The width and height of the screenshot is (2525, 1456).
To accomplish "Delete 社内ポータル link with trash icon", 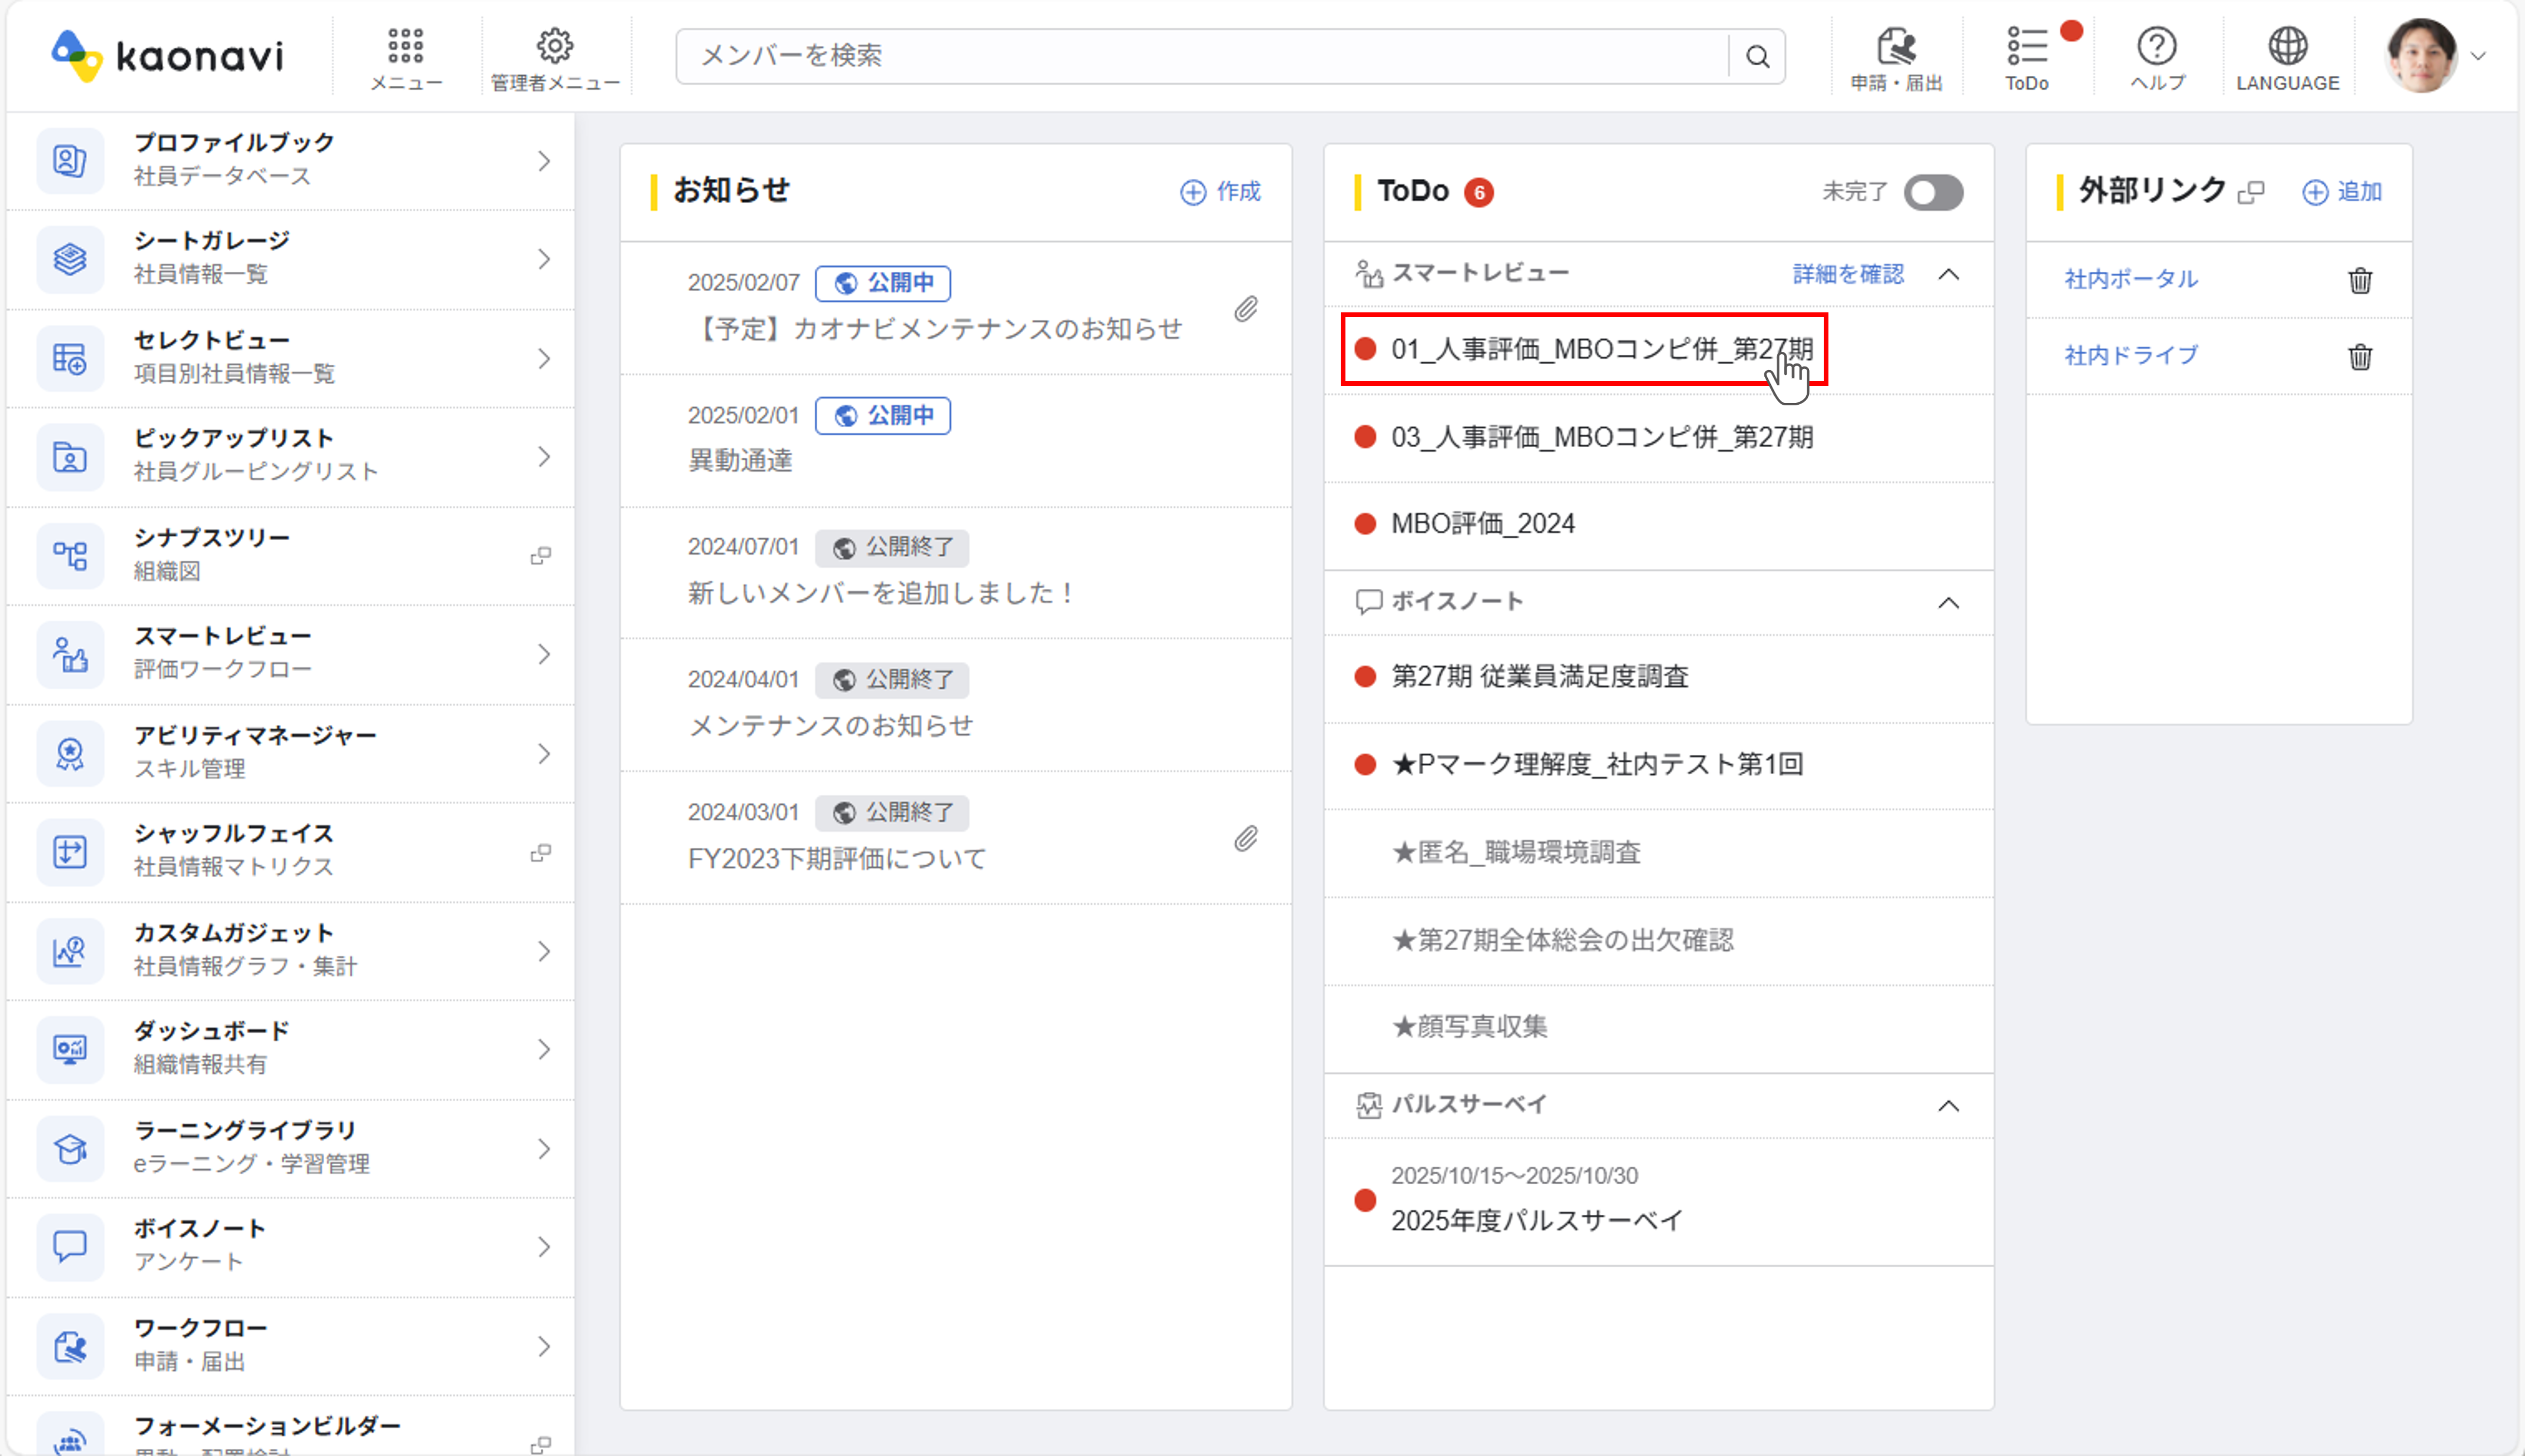I will [x=2360, y=280].
